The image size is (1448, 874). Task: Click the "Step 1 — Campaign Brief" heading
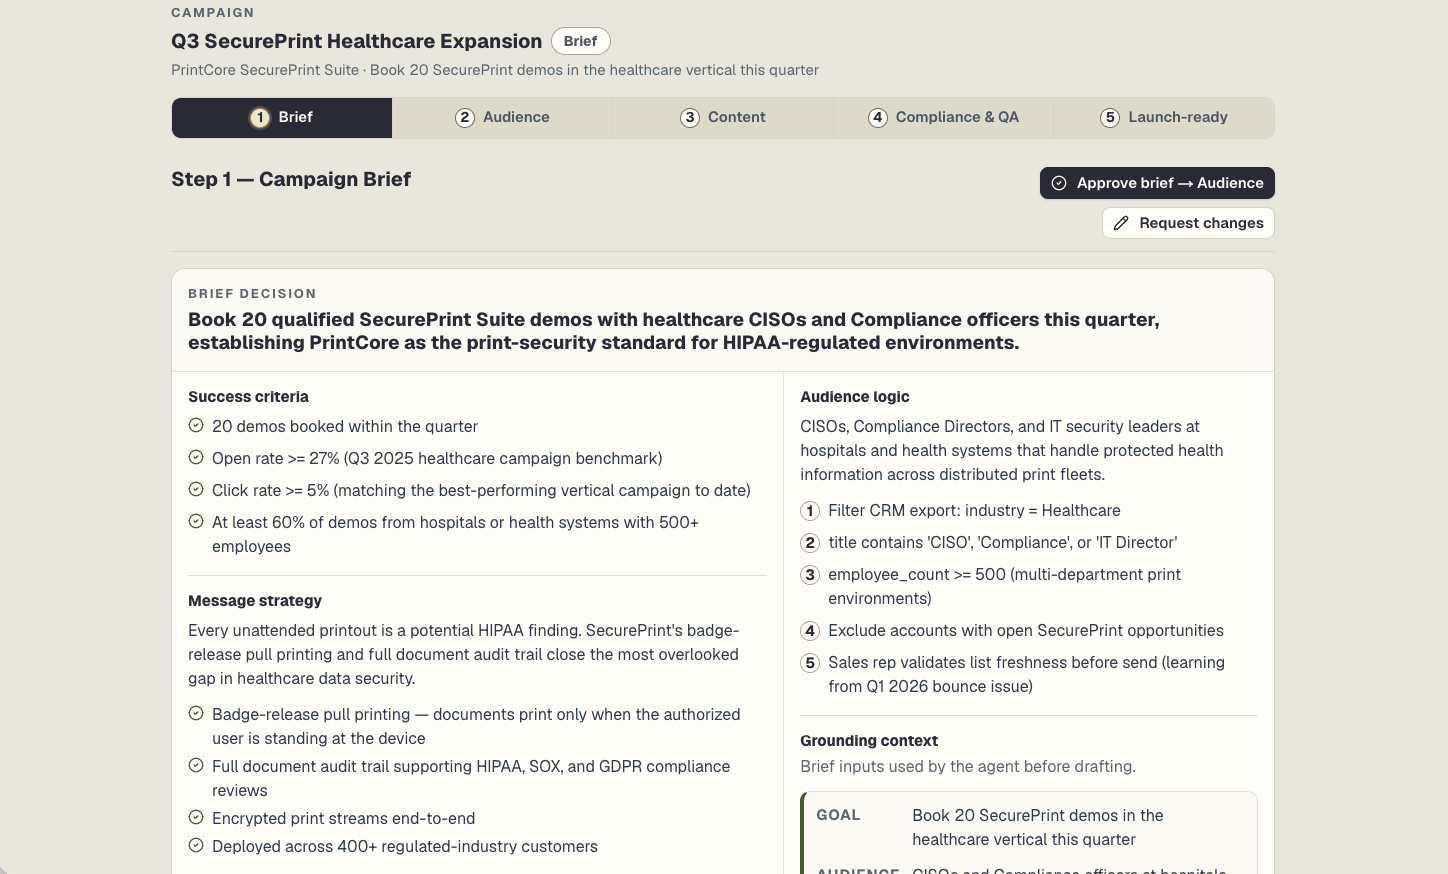pyautogui.click(x=291, y=179)
